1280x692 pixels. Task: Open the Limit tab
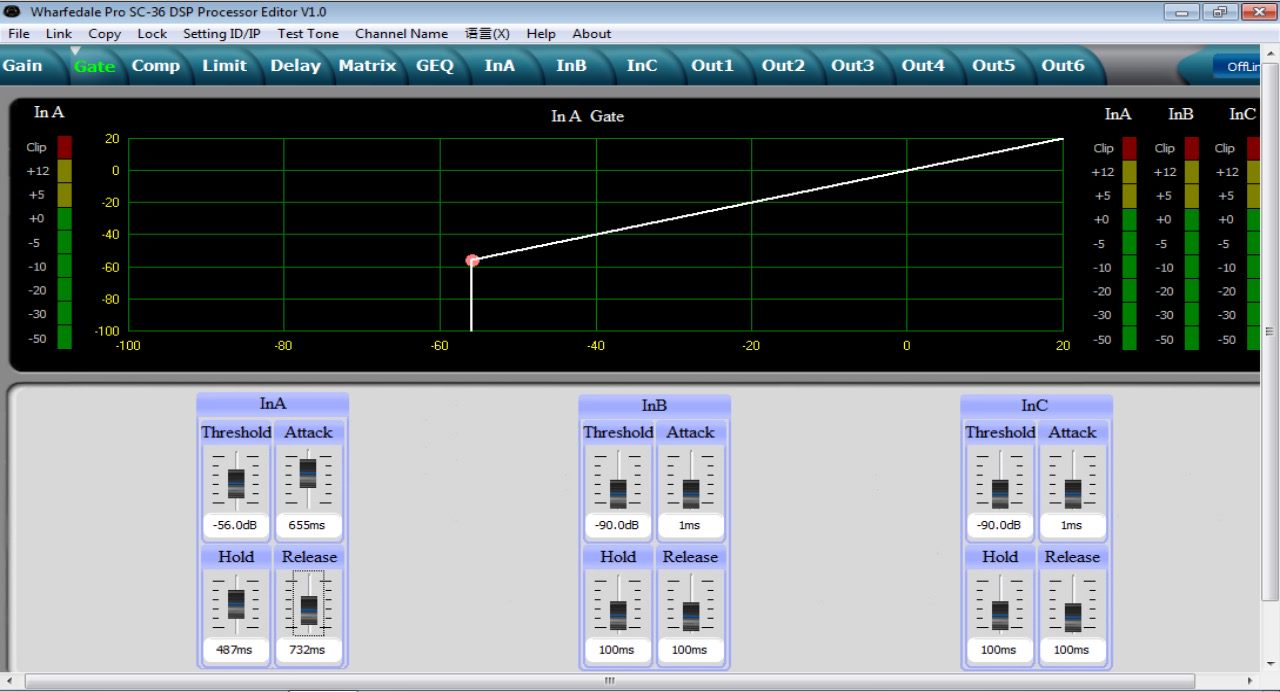pos(224,66)
